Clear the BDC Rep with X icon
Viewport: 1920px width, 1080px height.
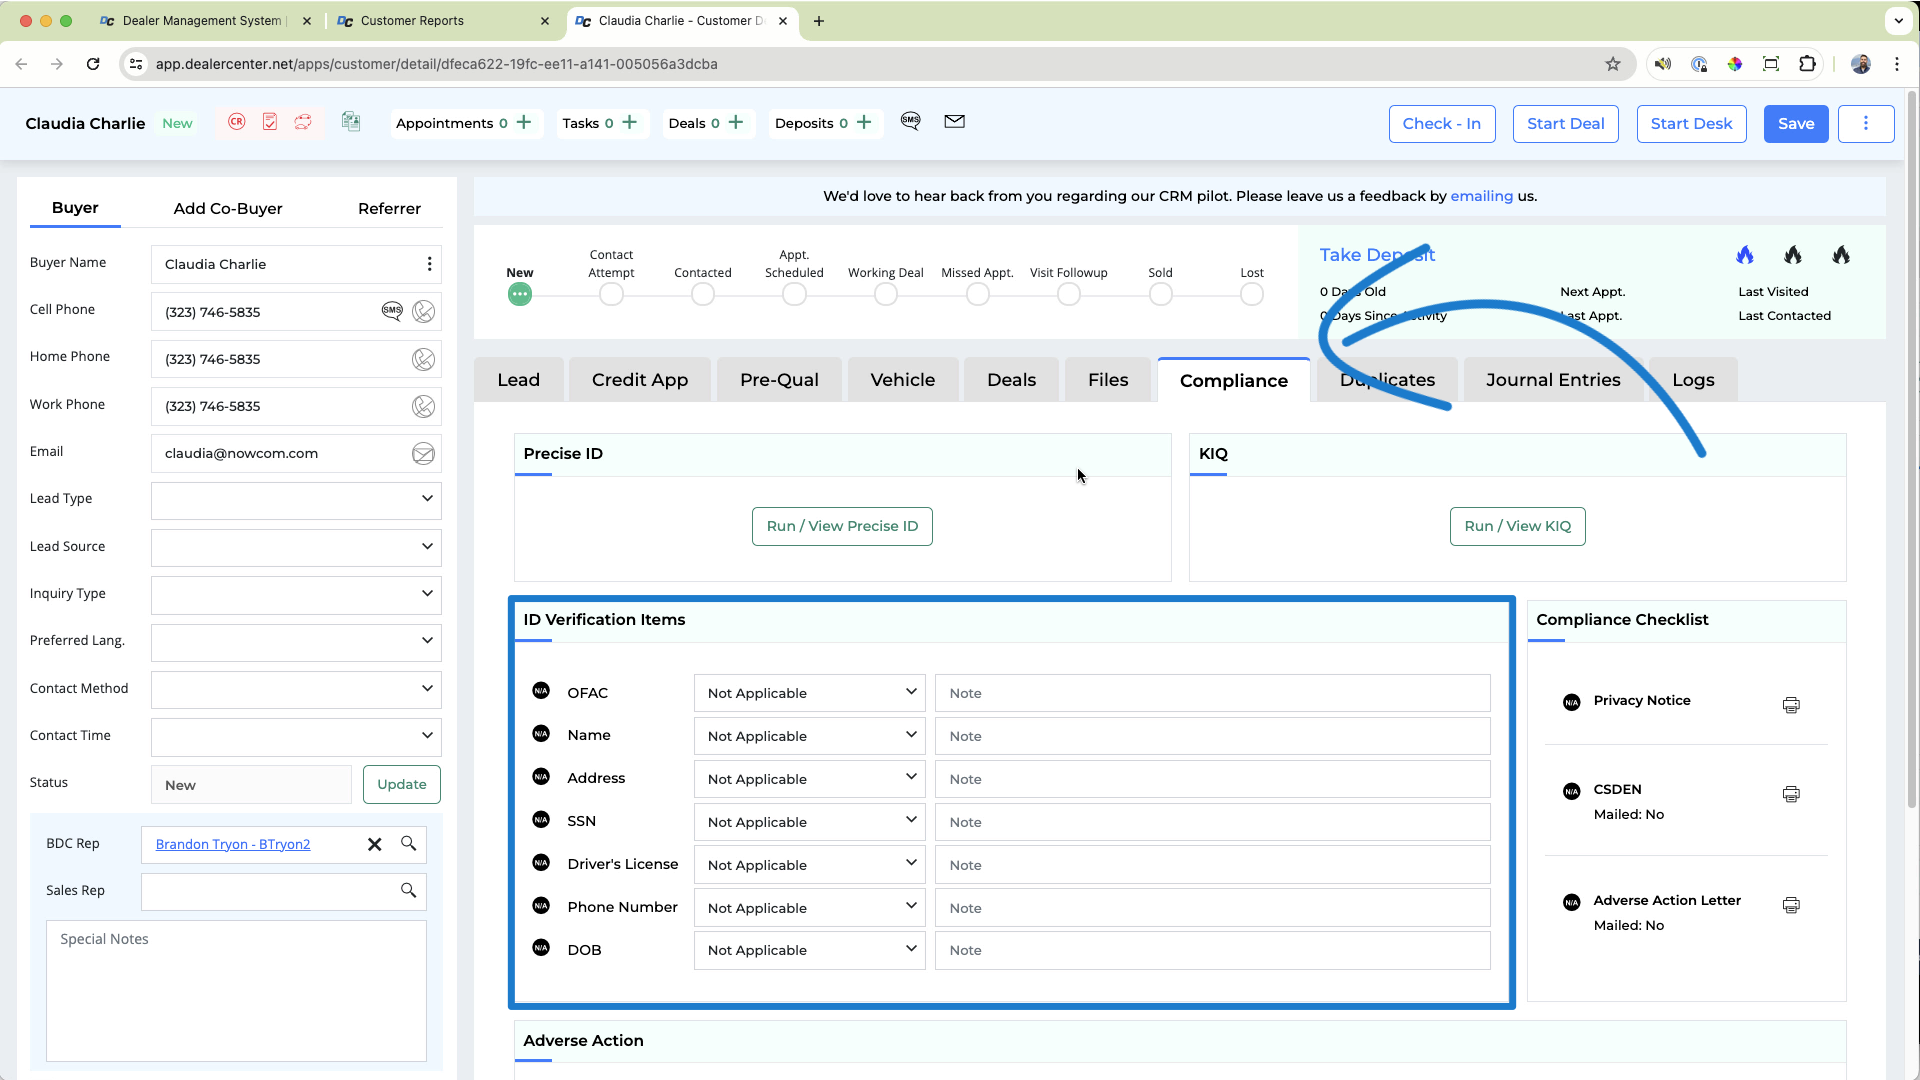click(375, 844)
